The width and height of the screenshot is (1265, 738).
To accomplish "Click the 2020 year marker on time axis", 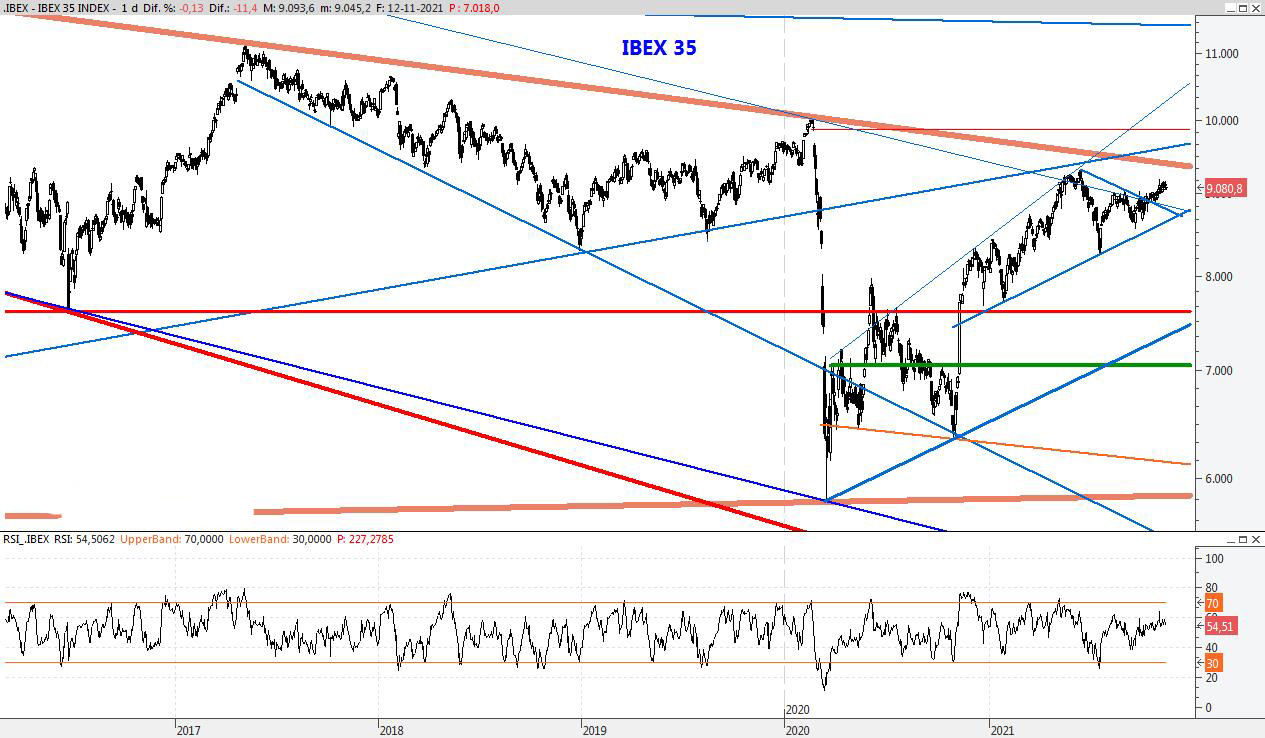I will click(798, 708).
